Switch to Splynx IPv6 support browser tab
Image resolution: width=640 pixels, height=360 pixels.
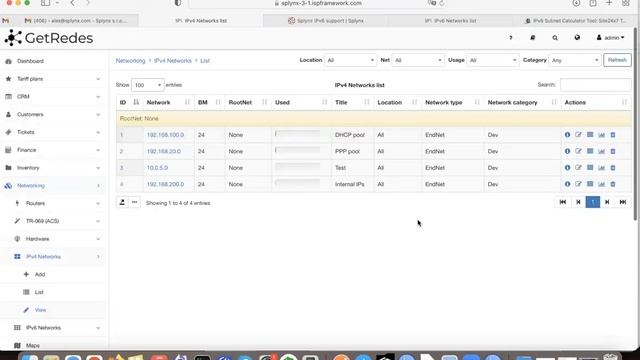[x=325, y=20]
